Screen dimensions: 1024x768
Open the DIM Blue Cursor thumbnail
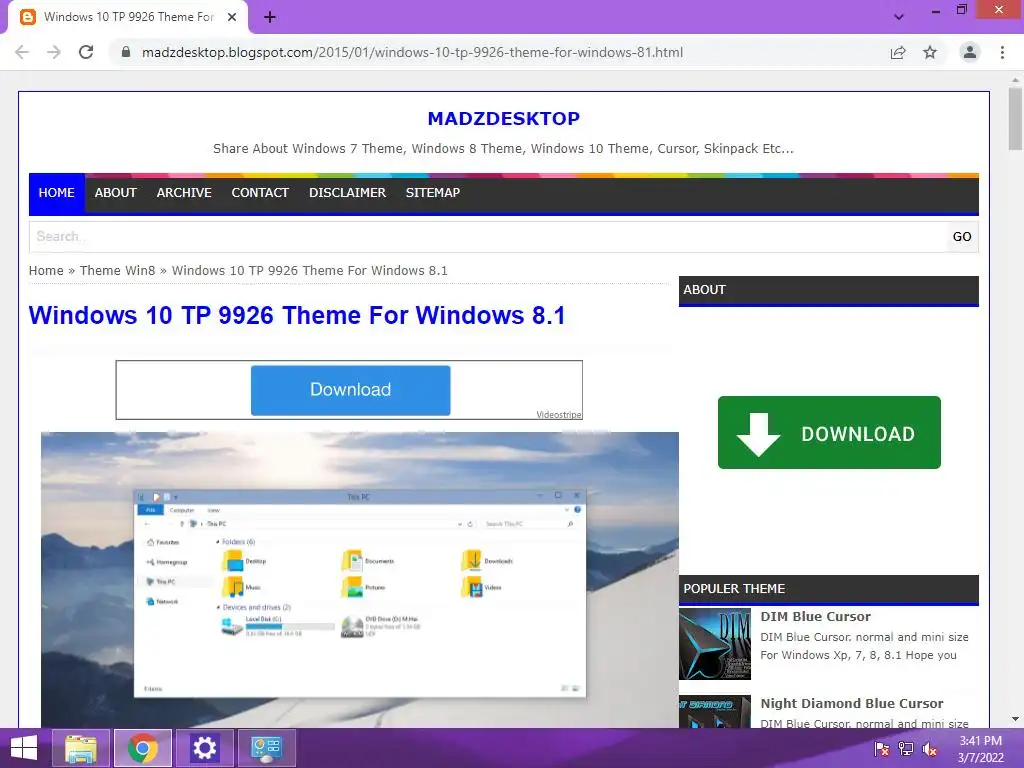coord(715,644)
